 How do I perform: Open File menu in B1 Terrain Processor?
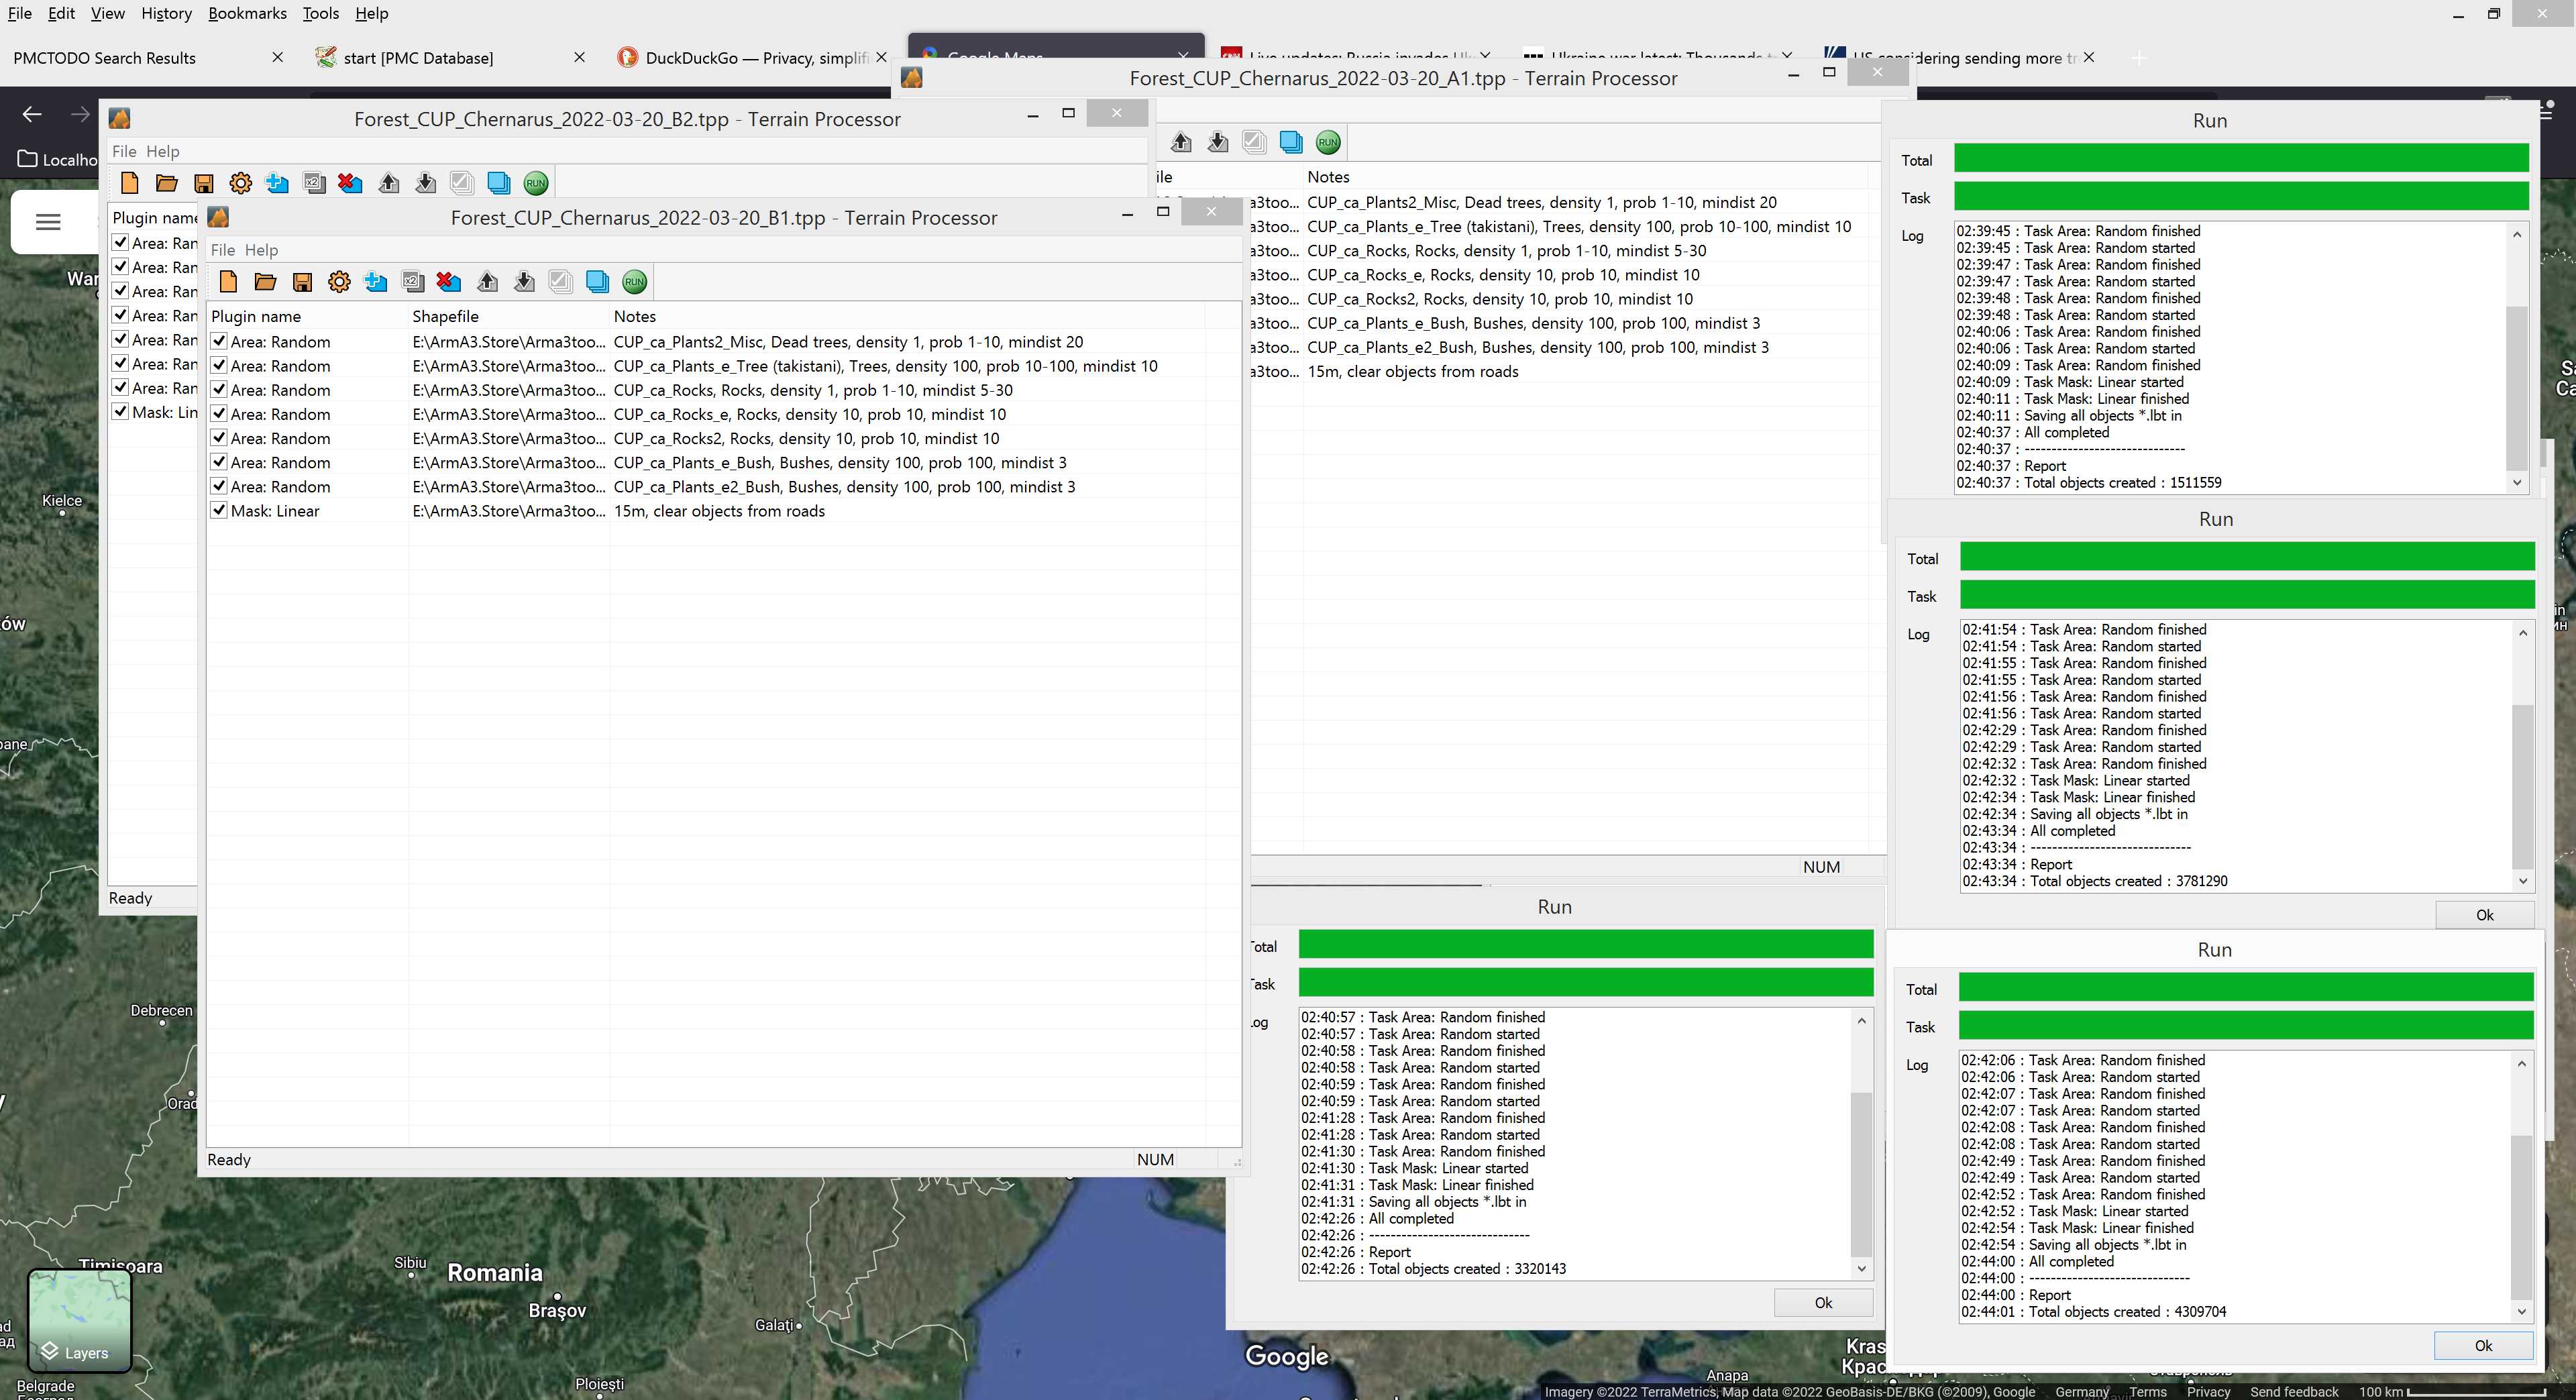pos(223,250)
